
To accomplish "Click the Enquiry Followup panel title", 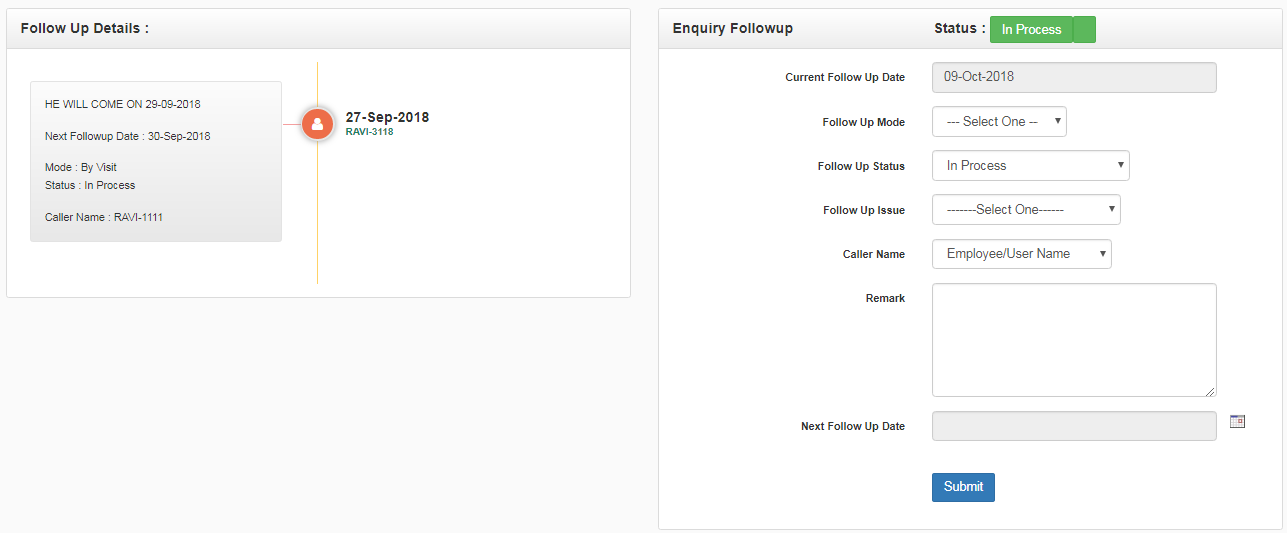I will (x=733, y=29).
